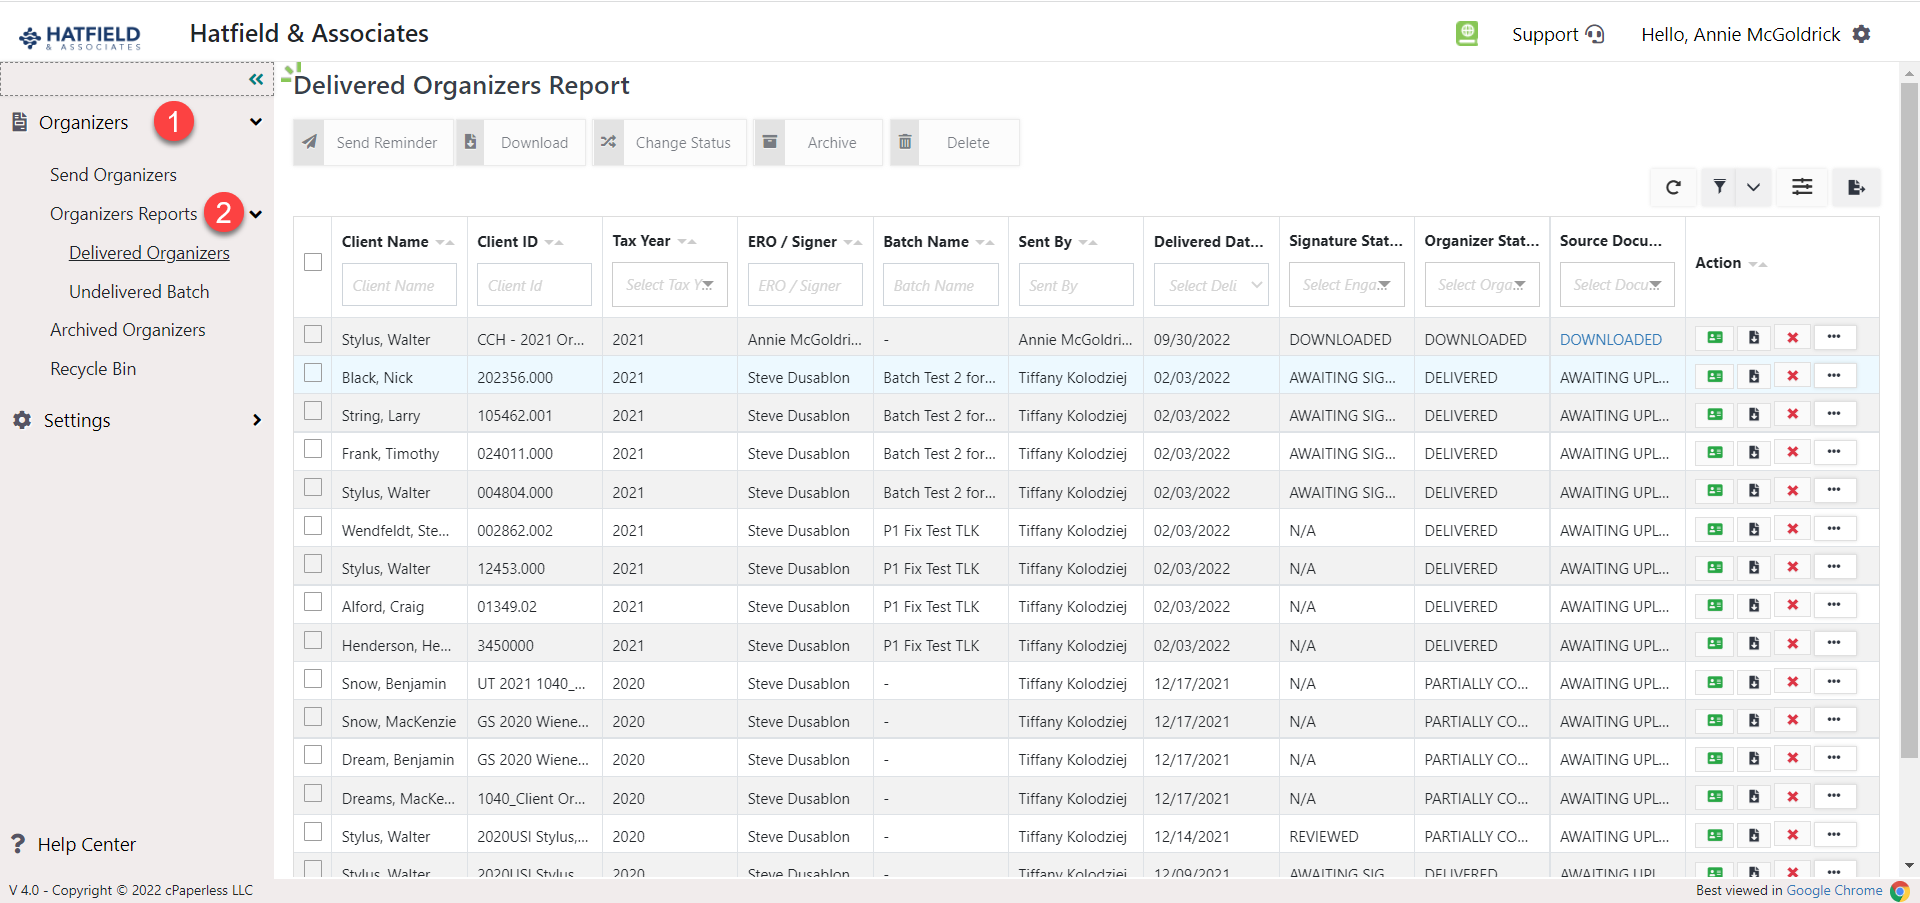The image size is (1920, 903).
Task: Check the row checkbox for Wendfeldt, Ste...
Action: [x=313, y=525]
